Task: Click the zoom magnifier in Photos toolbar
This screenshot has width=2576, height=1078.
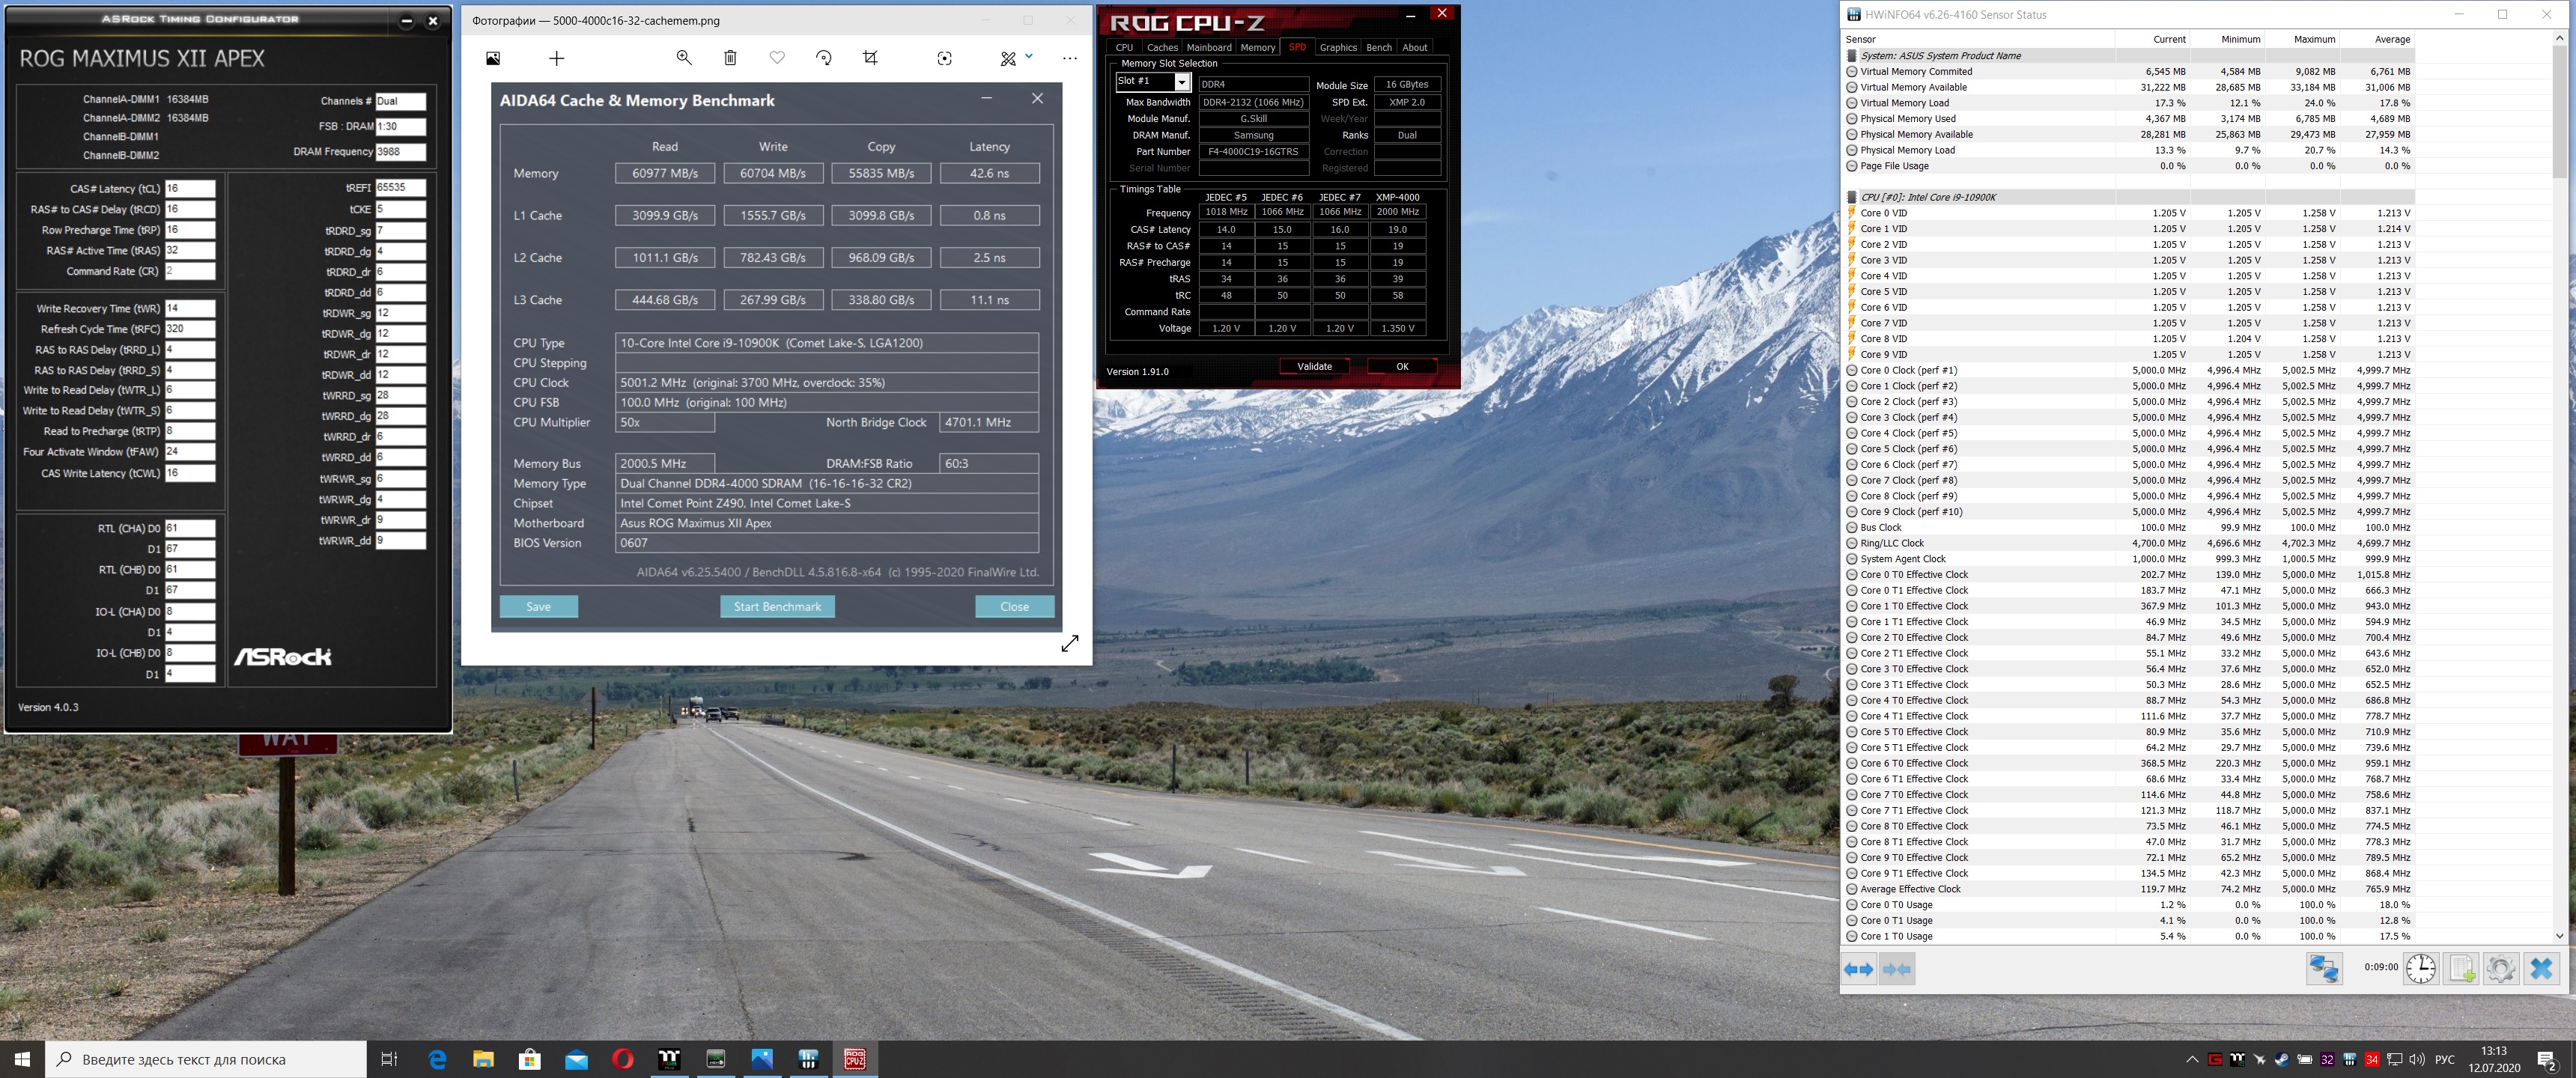Action: click(x=684, y=58)
